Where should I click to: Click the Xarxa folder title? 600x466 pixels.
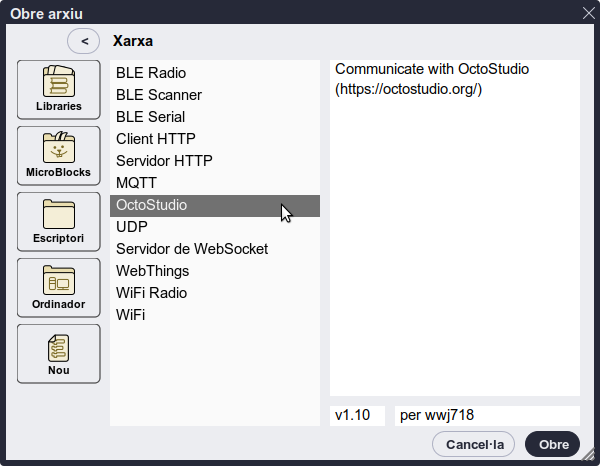tap(133, 41)
